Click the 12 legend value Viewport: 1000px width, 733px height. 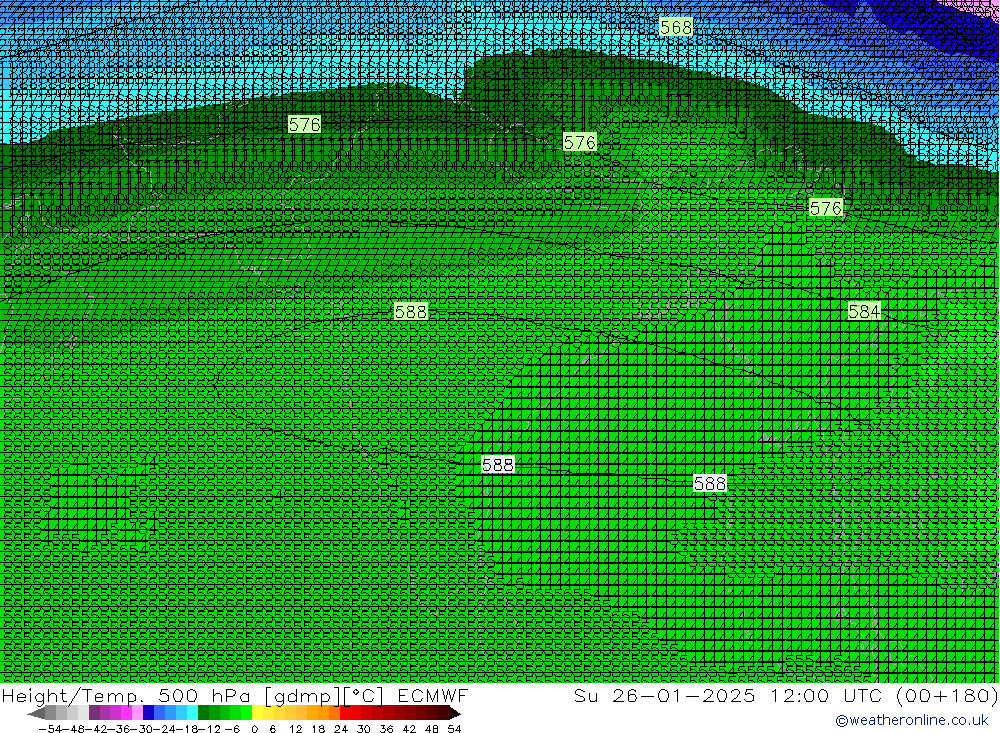[x=295, y=729]
